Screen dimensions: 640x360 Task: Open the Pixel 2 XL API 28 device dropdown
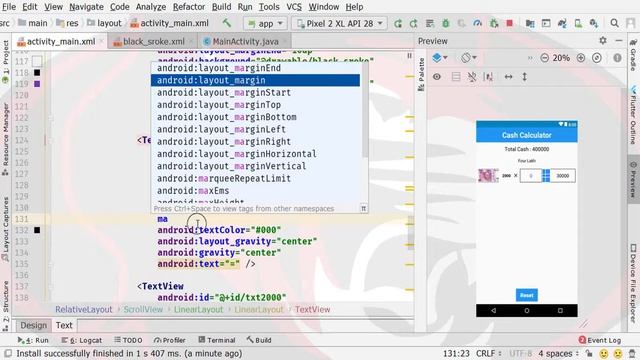pos(340,23)
